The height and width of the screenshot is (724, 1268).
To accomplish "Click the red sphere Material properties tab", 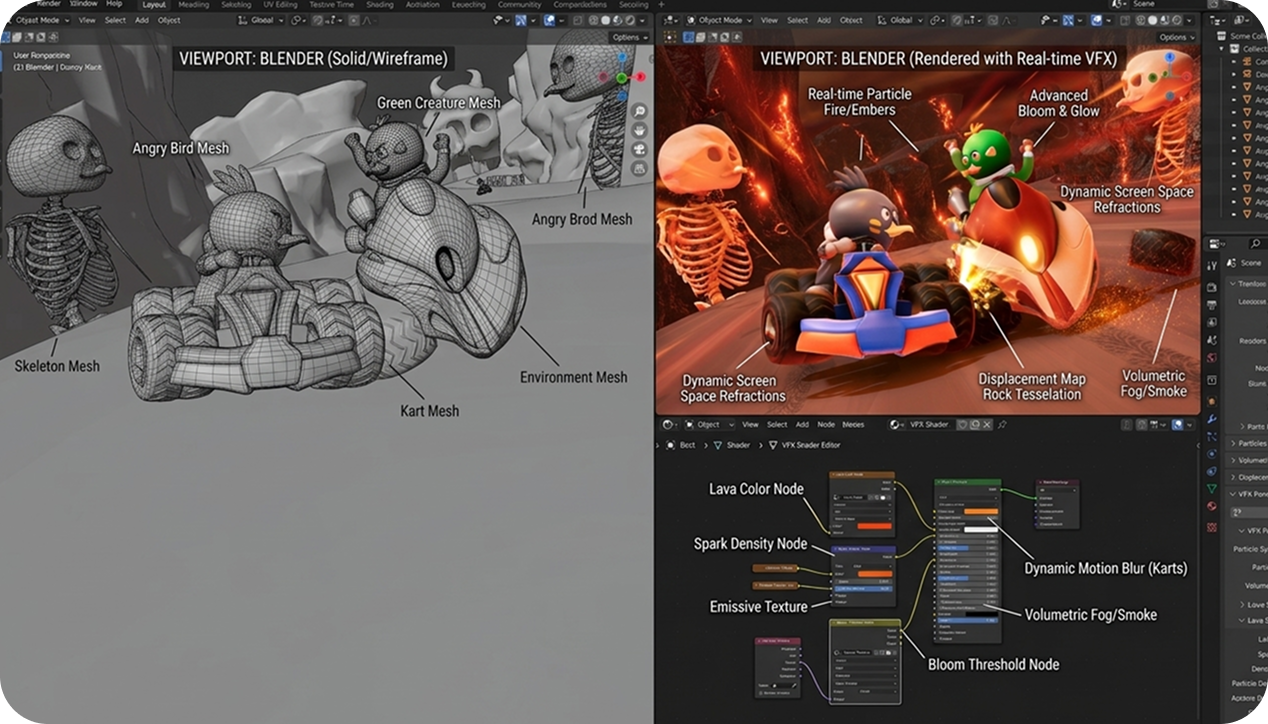I will tap(1212, 506).
